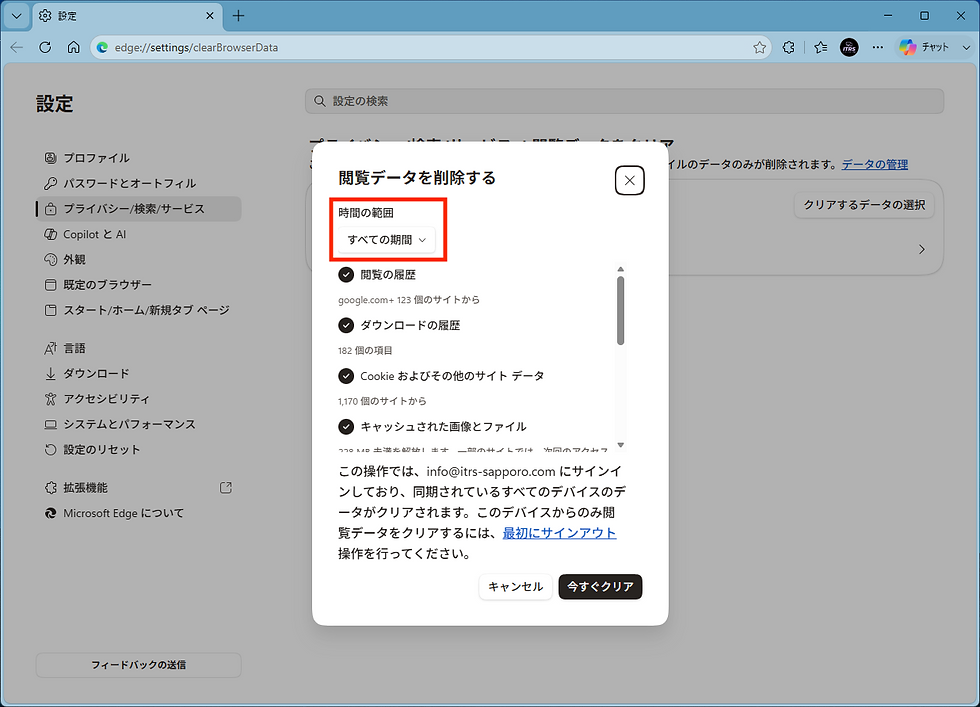Uncheck Cookie およびその他のサイト データ checkbox
The width and height of the screenshot is (980, 707).
(346, 376)
